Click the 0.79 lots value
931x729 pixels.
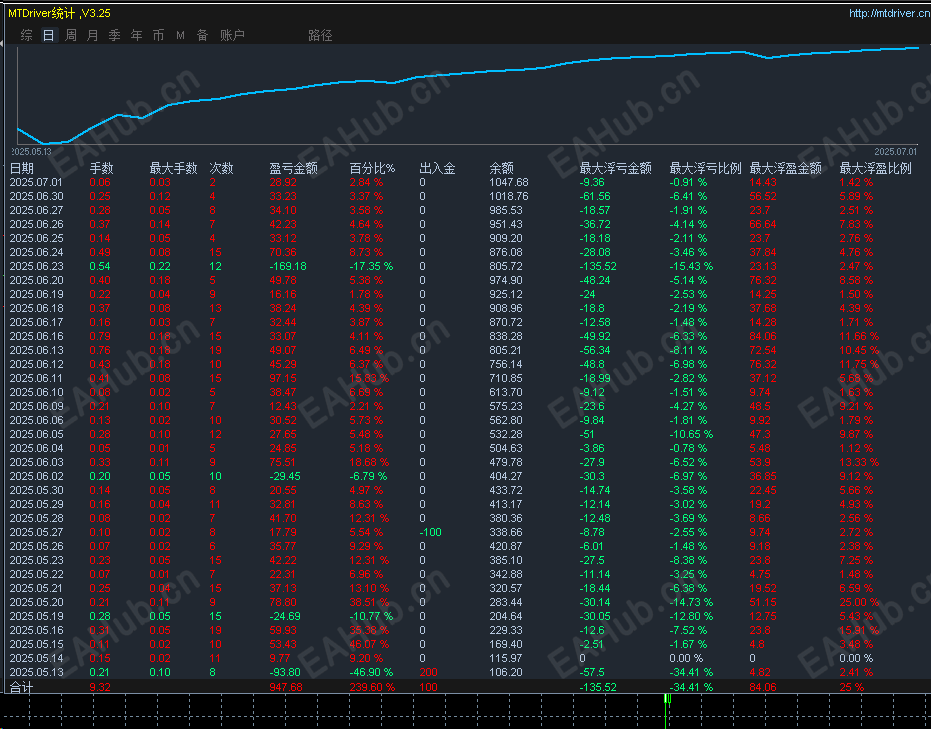point(100,337)
